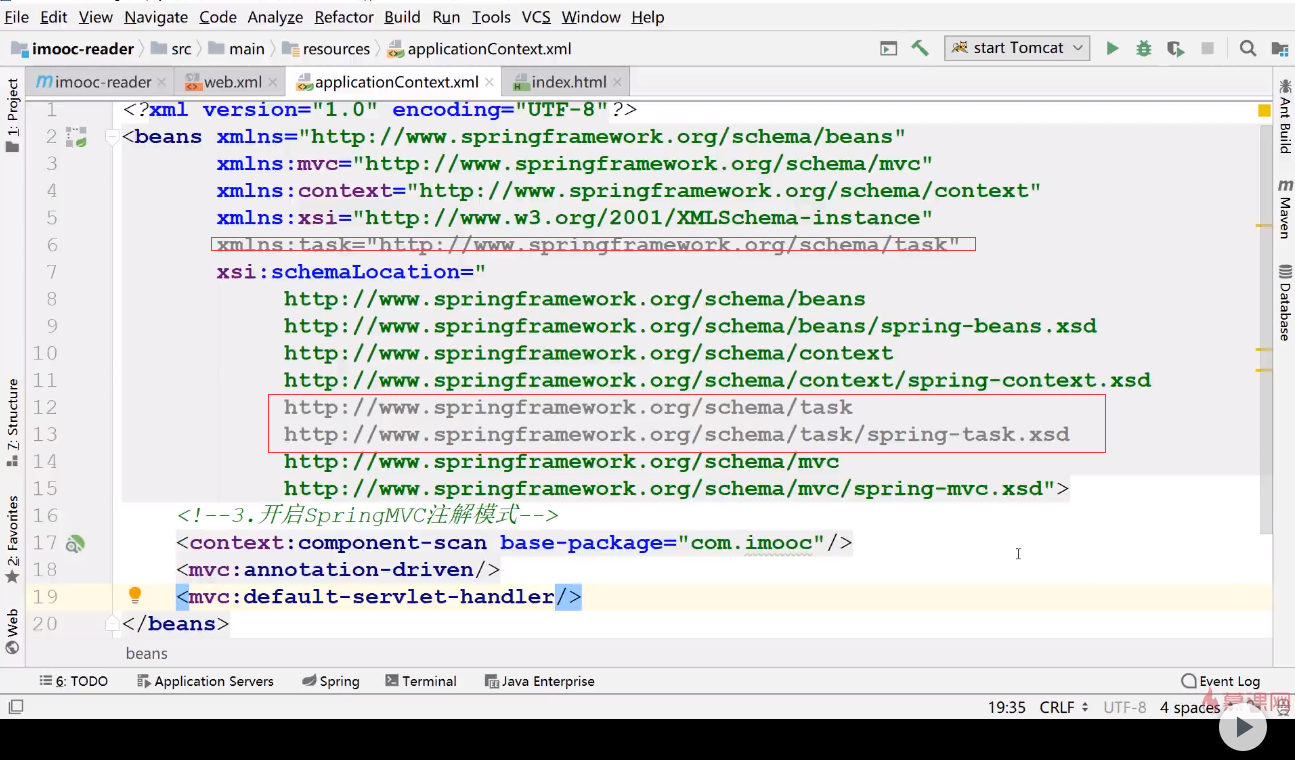
Task: Open the Tools menu
Action: (491, 17)
